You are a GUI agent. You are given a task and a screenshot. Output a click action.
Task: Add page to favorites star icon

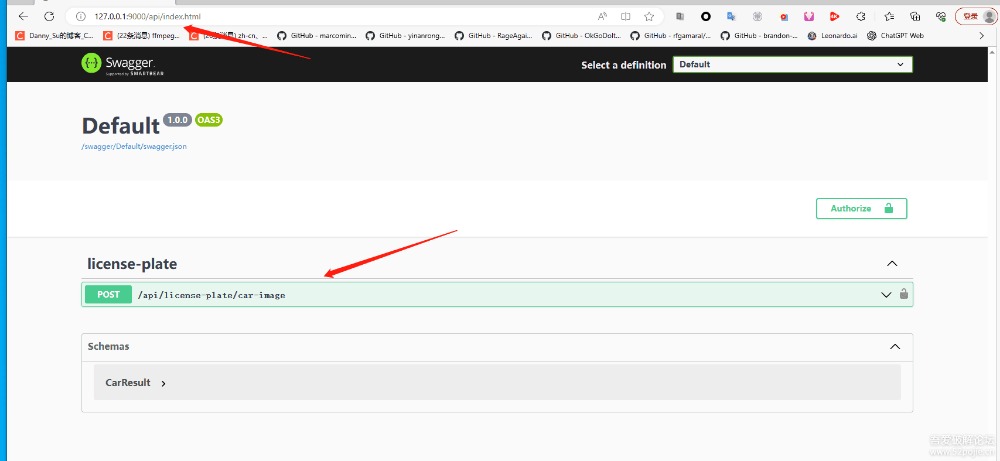[x=649, y=16]
